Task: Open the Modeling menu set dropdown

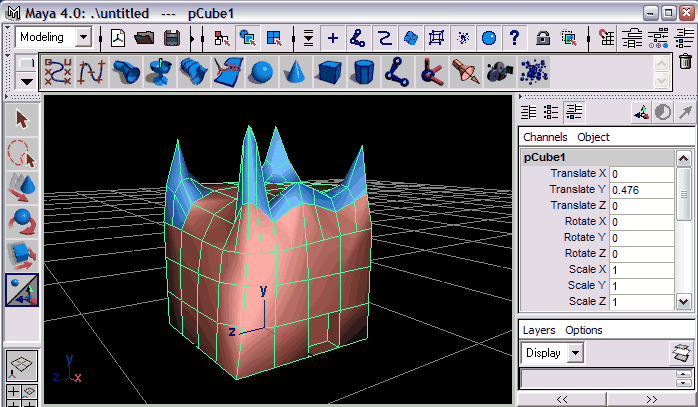Action: point(55,38)
